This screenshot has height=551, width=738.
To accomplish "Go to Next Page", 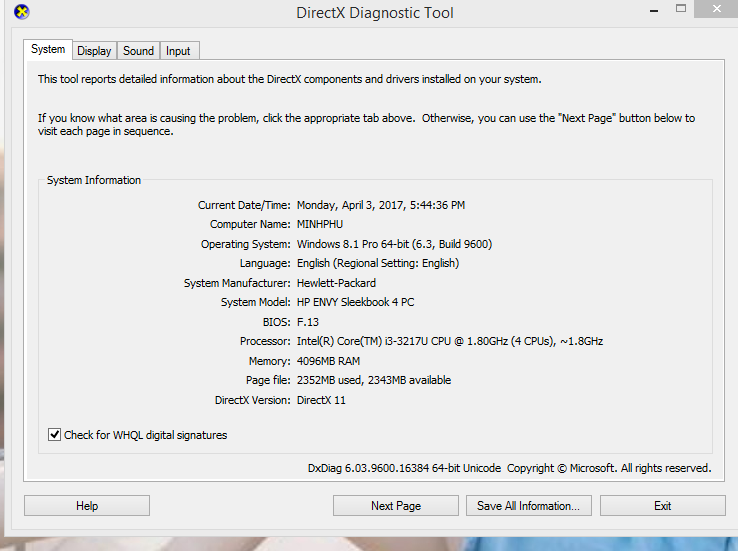I will click(396, 506).
